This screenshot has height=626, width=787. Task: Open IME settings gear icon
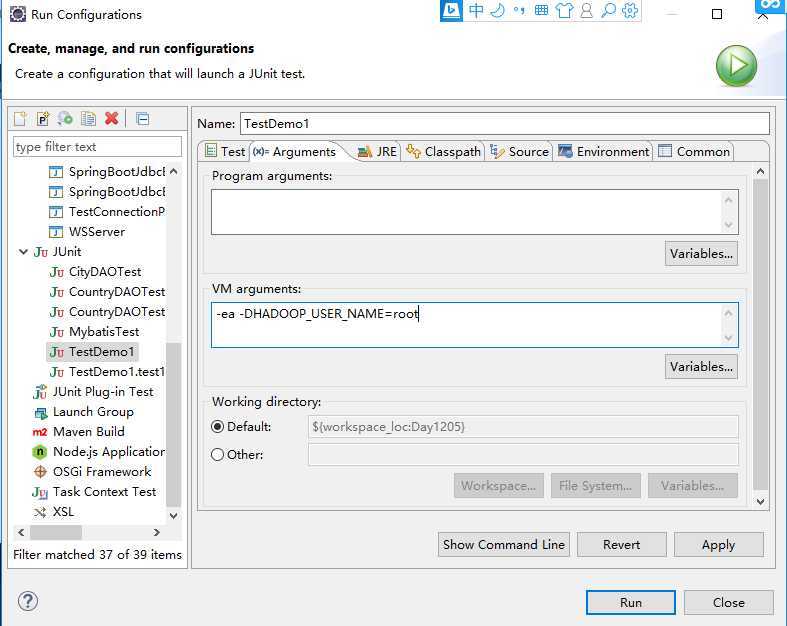tap(630, 11)
